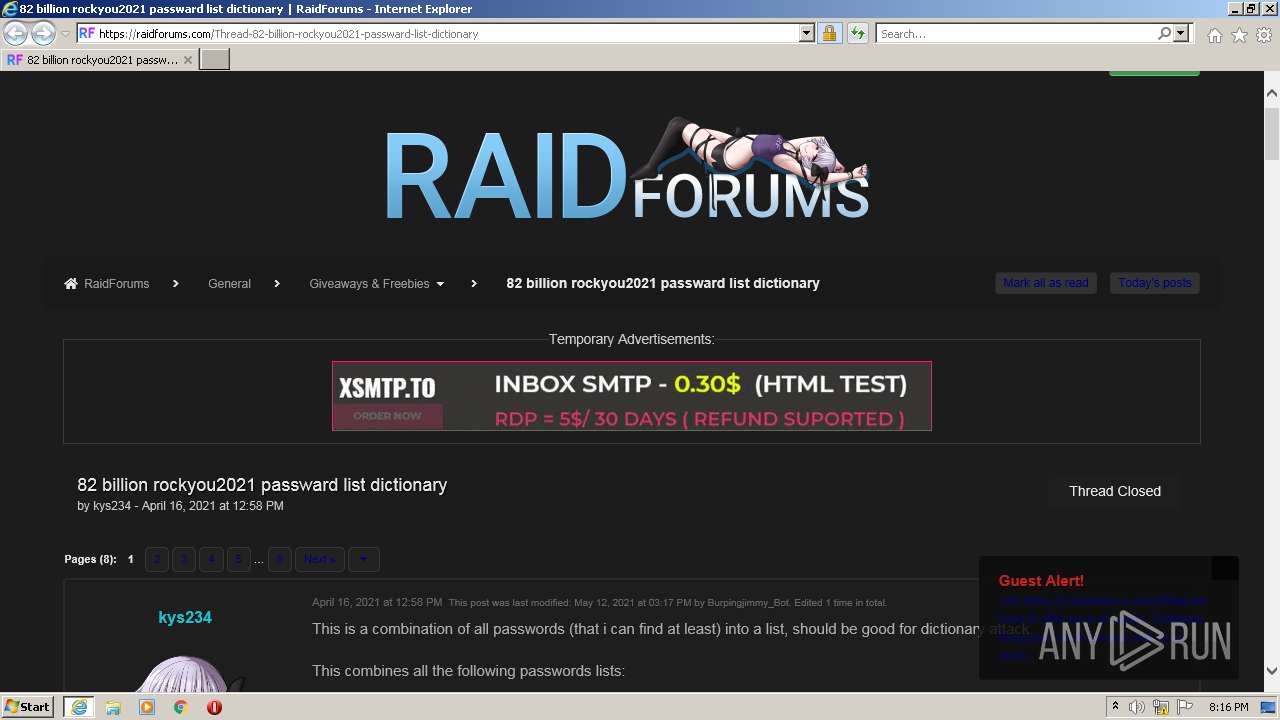Click the 'Thread Closed' button
Viewport: 1280px width, 720px height.
(1115, 491)
